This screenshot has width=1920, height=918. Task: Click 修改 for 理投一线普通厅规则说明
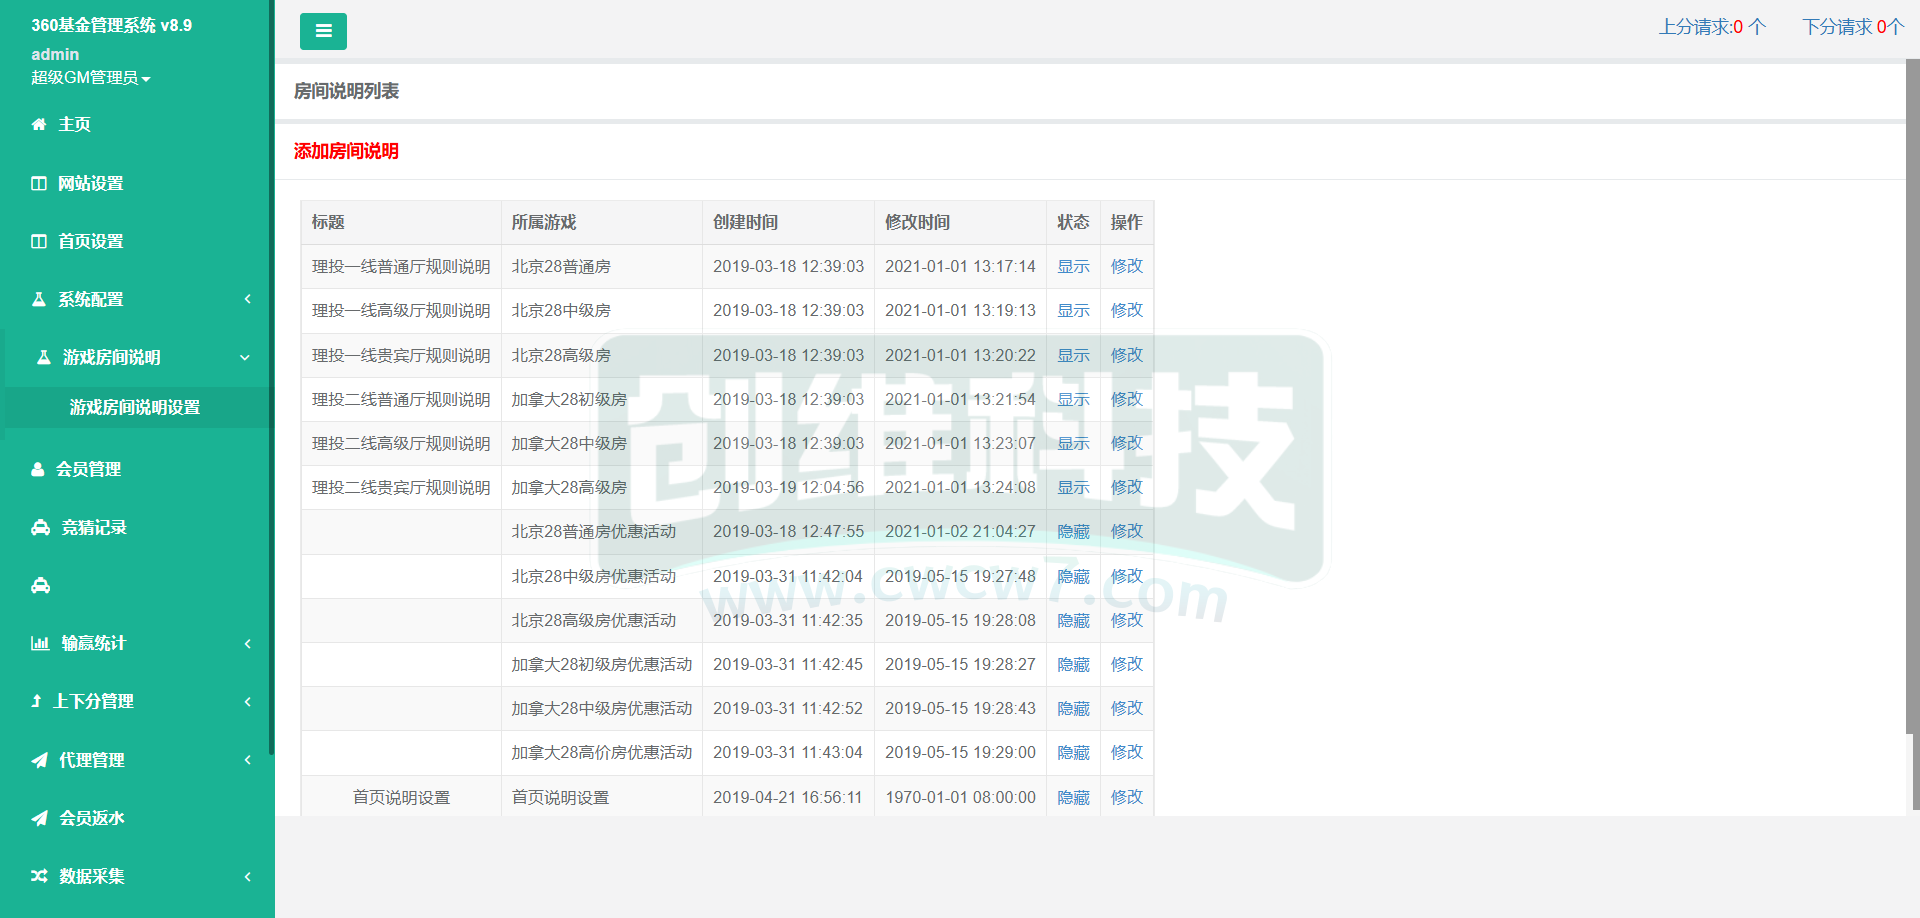1126,266
